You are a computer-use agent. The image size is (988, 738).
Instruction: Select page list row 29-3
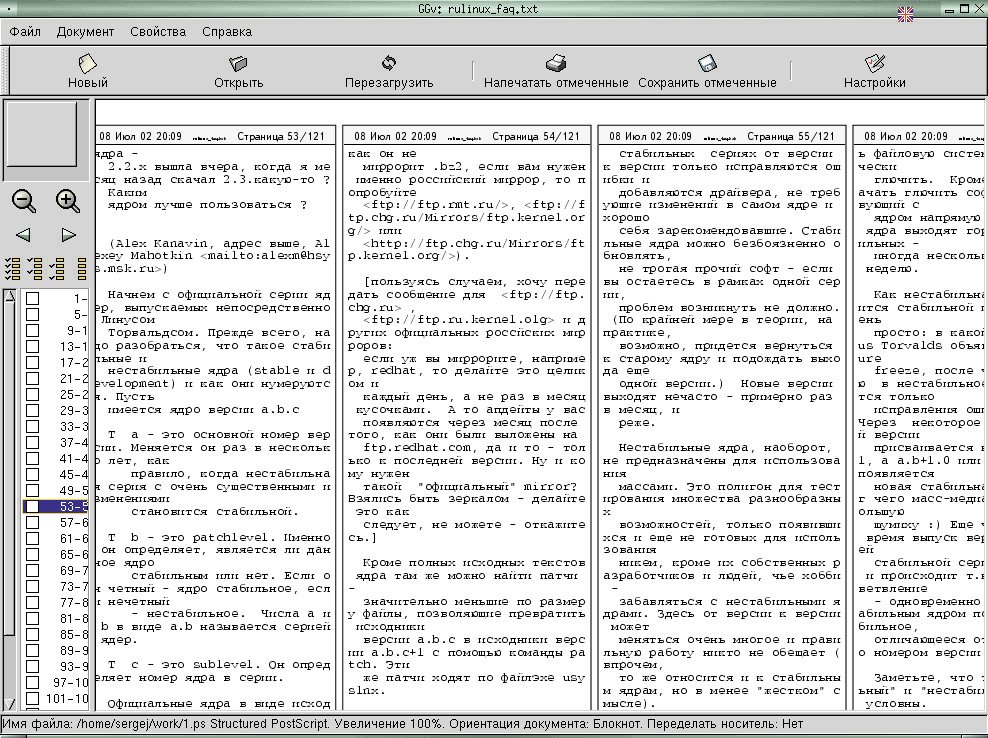pyautogui.click(x=55, y=410)
